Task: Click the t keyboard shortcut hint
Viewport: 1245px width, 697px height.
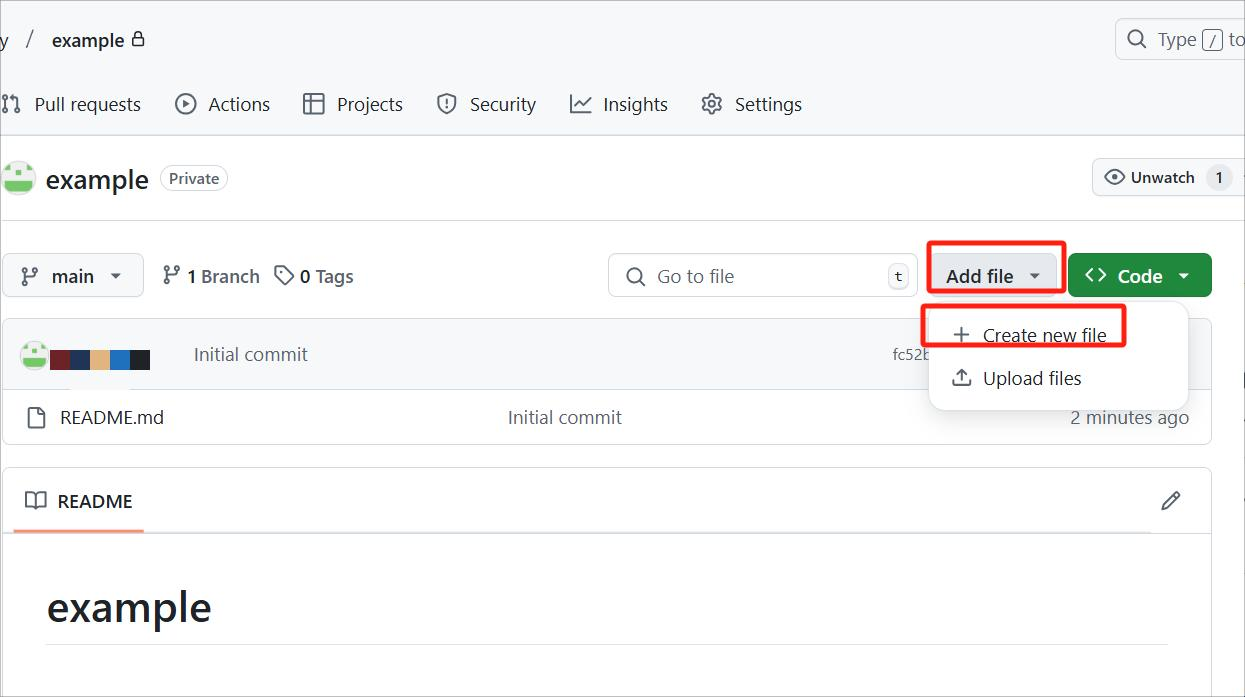Action: click(x=898, y=277)
